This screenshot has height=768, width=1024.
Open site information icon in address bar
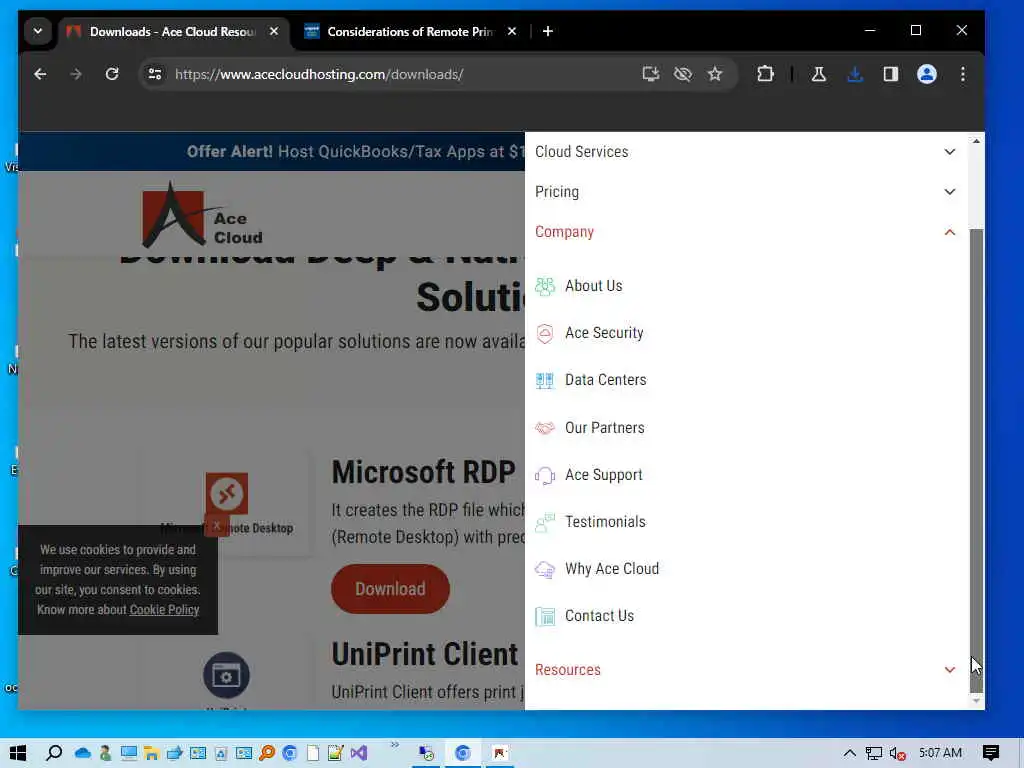(155, 74)
